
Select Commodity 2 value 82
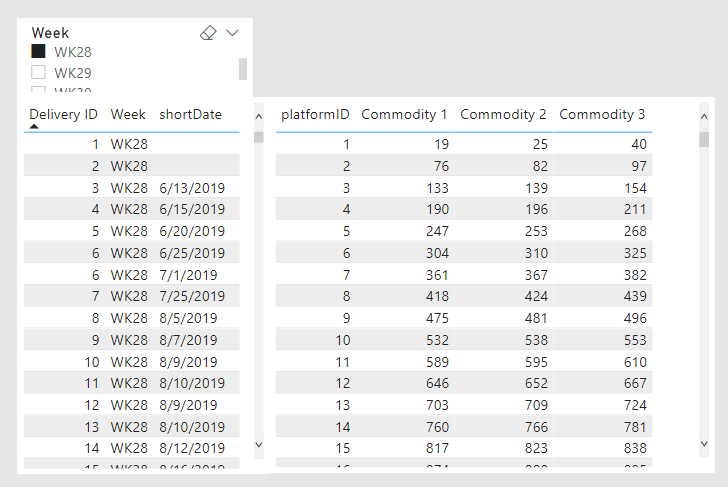(540, 166)
